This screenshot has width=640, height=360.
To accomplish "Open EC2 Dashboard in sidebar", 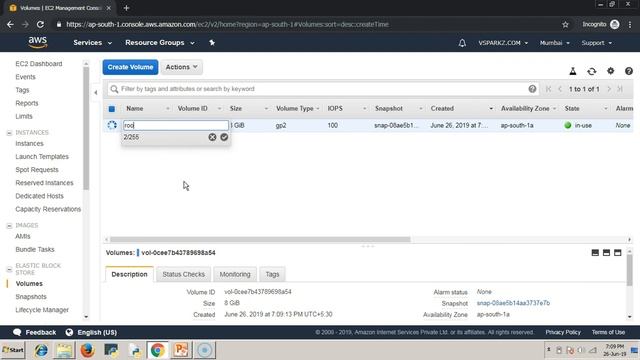I will 39,64.
